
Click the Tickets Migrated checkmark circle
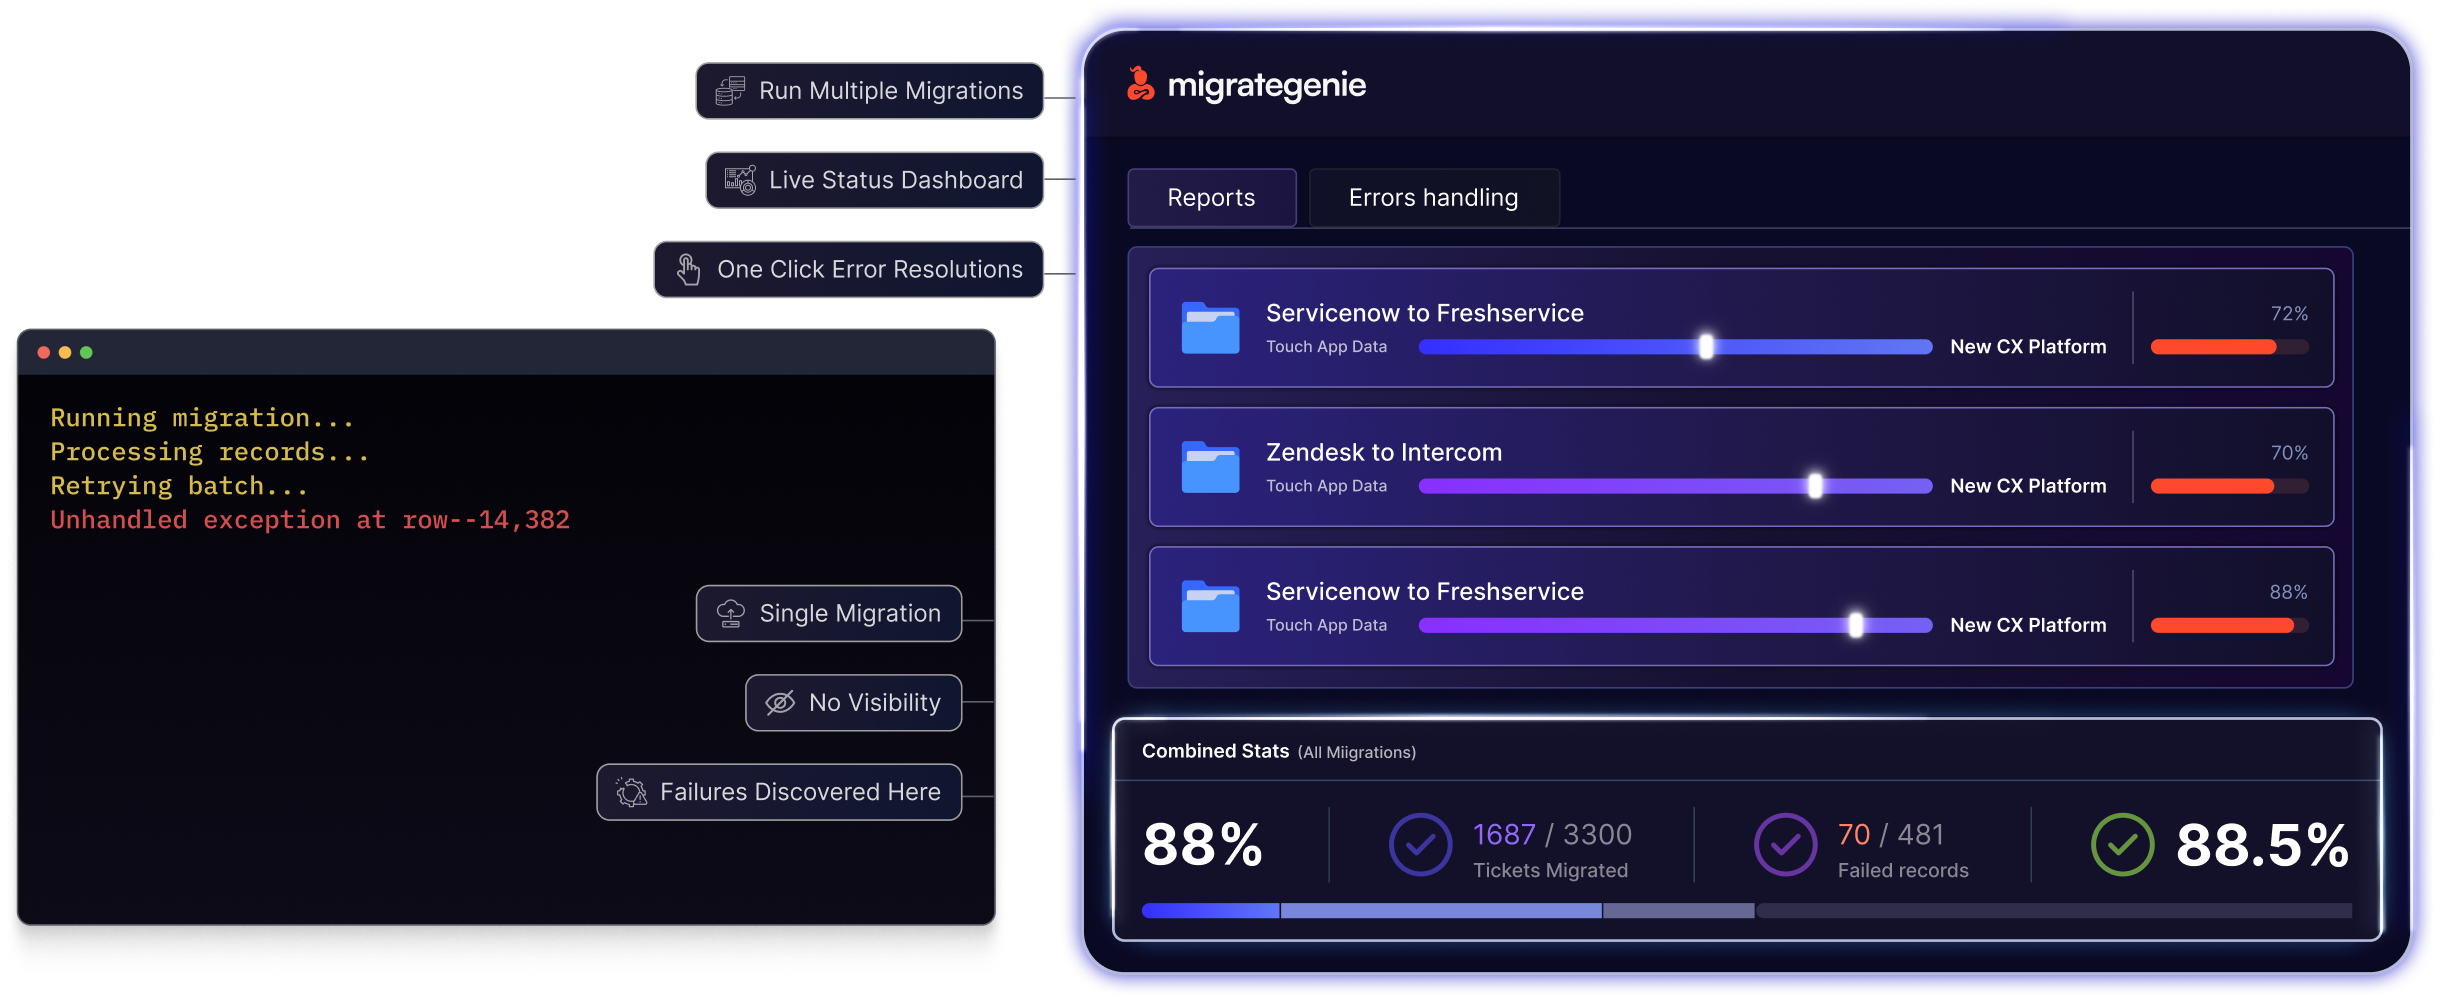[x=1420, y=845]
